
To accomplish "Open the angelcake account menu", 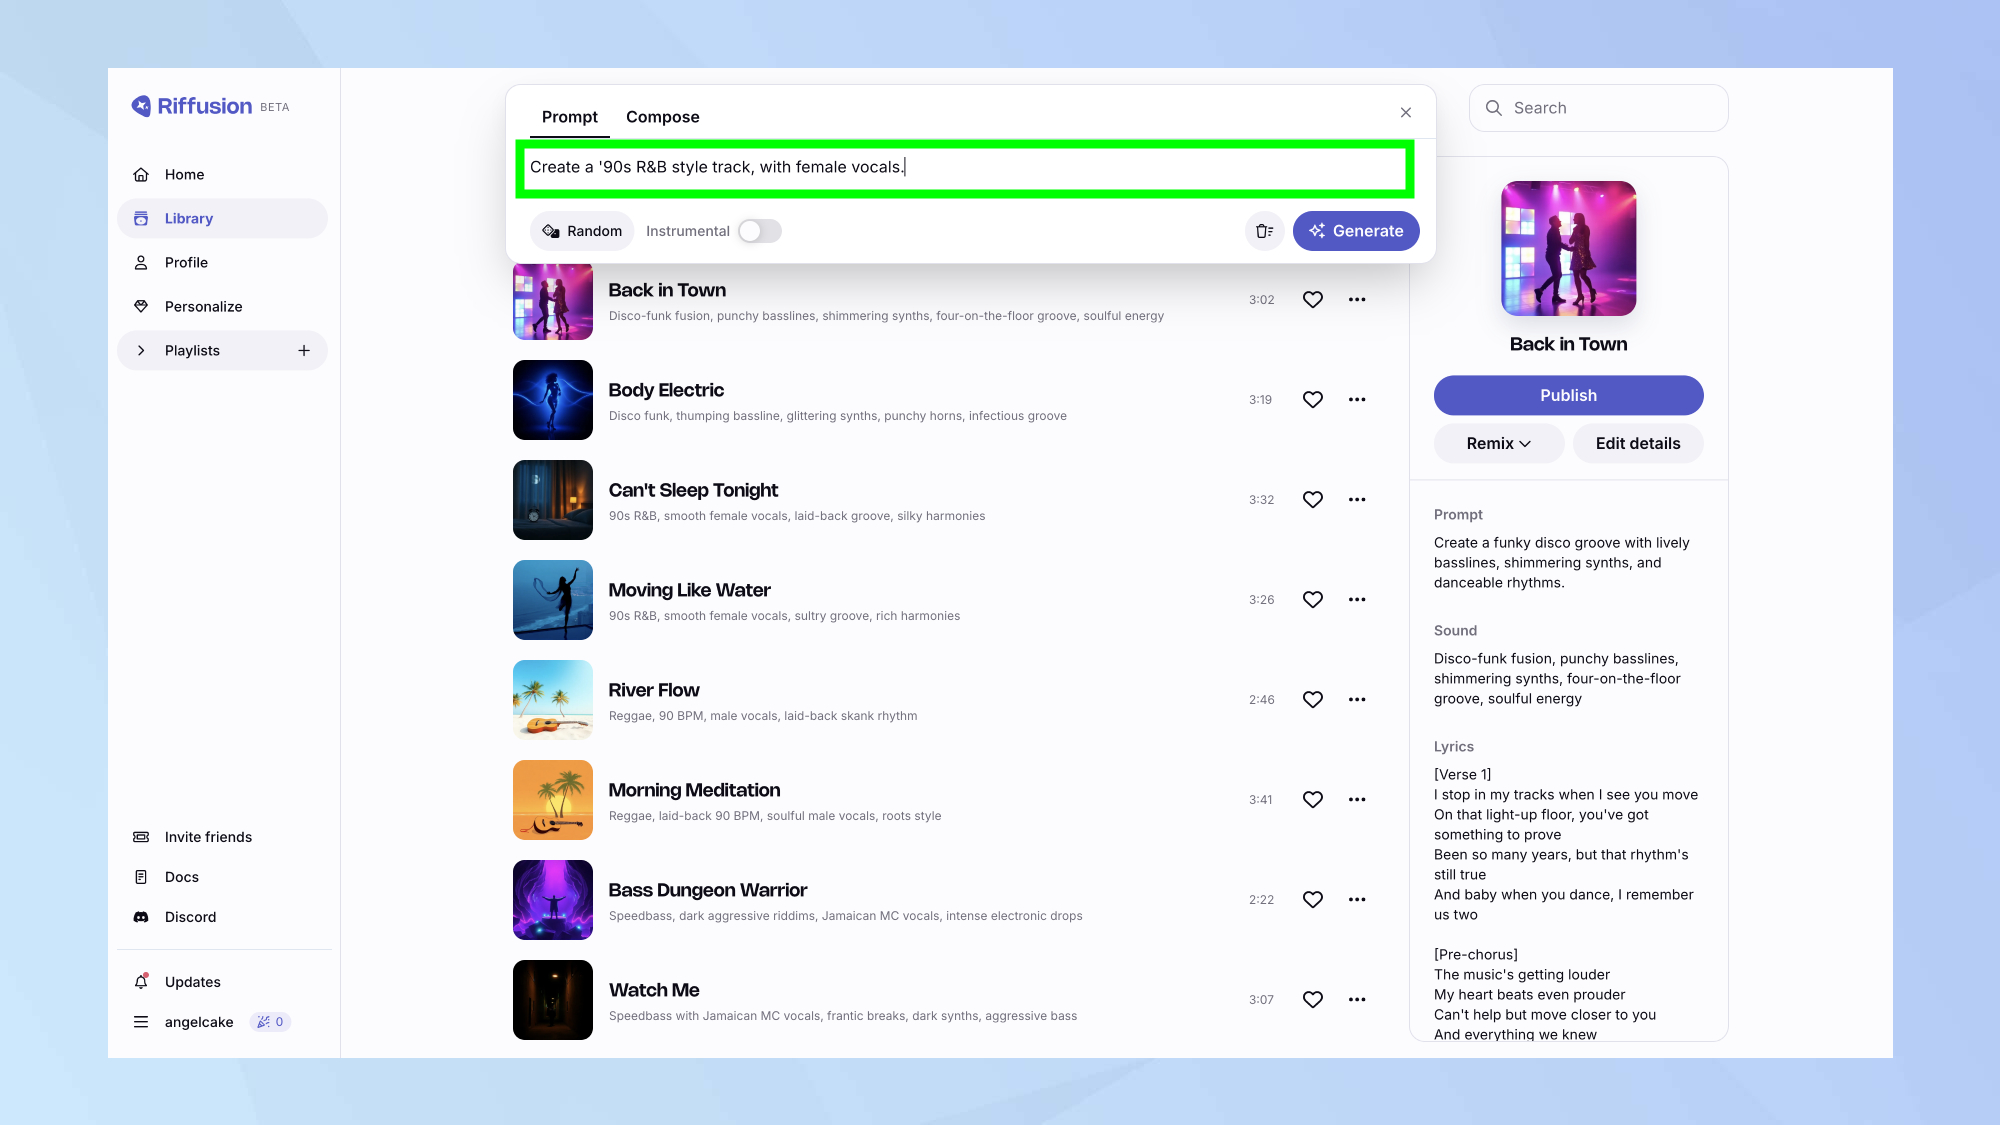I will pyautogui.click(x=199, y=1022).
